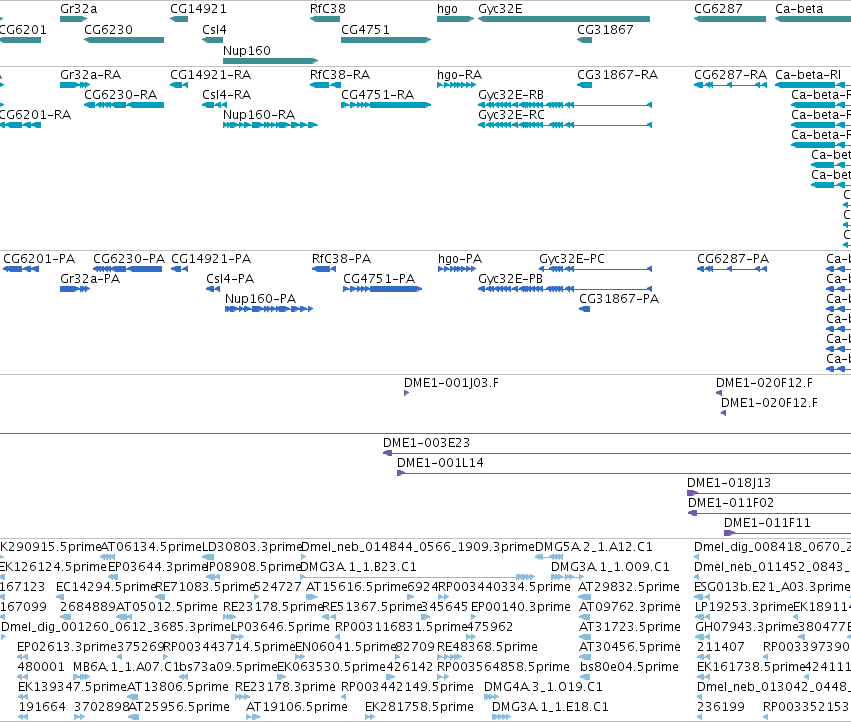The height and width of the screenshot is (722, 851).
Task: Click the DMG3A.1_1.B23.C1 EST label
Action: [x=358, y=567]
